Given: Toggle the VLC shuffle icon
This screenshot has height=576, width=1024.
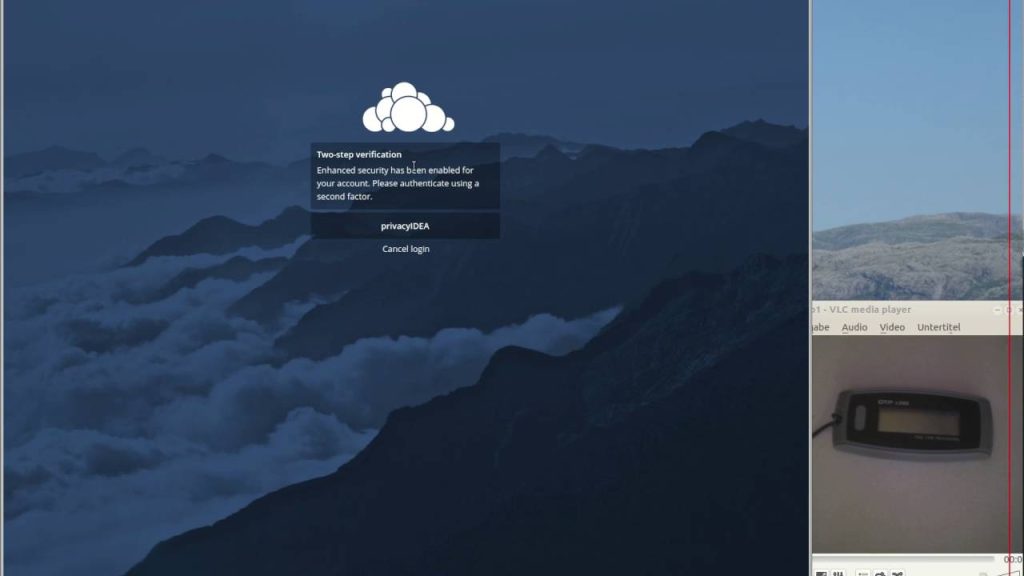Looking at the screenshot, I should tap(894, 573).
